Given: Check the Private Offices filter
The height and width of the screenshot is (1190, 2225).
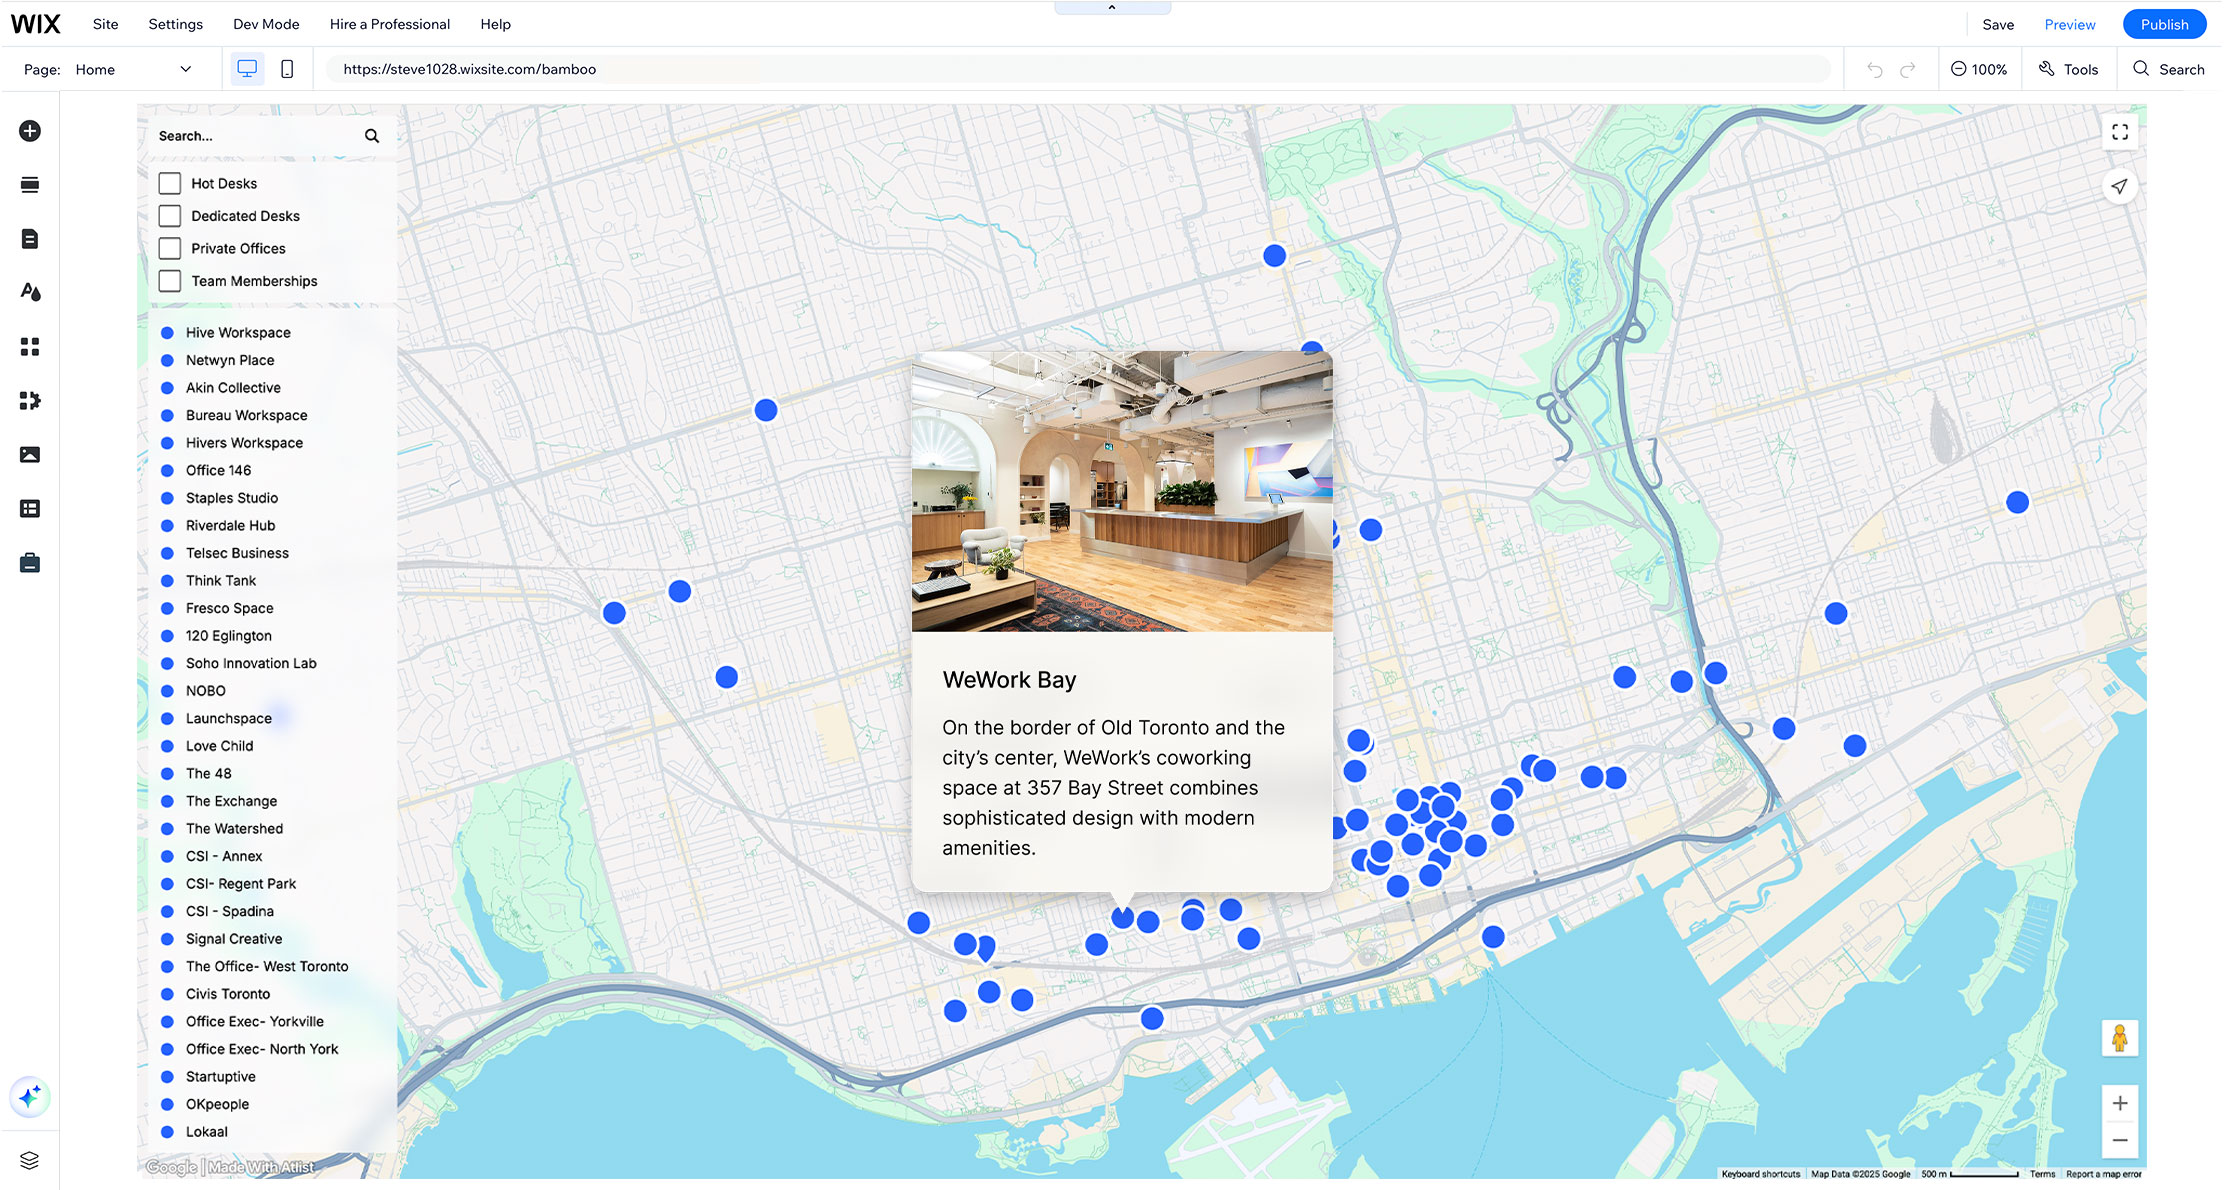Looking at the screenshot, I should click(x=170, y=248).
